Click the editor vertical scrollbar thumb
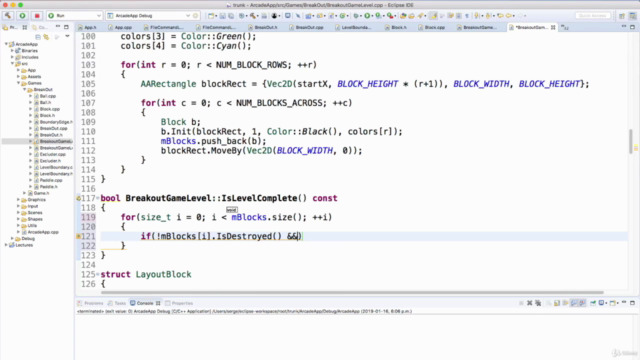The width and height of the screenshot is (640, 360). pos(631,141)
